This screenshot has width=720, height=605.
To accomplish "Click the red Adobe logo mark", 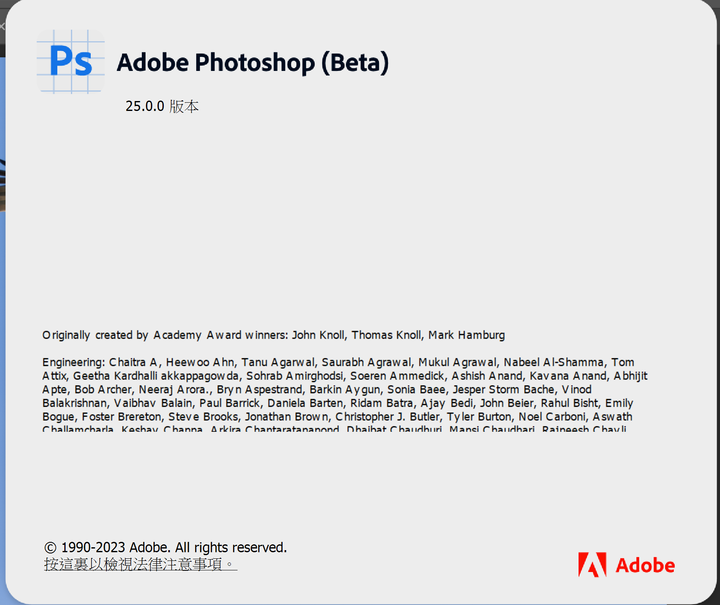I will pos(592,565).
